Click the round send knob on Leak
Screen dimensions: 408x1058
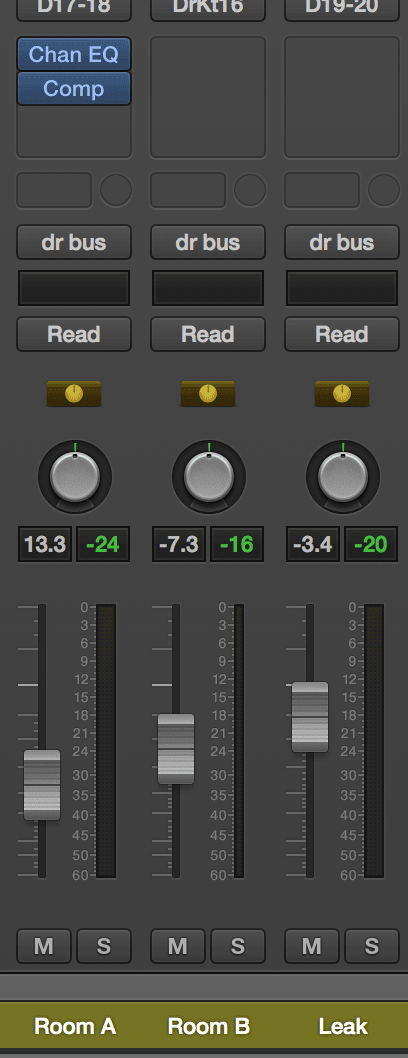coord(384,190)
